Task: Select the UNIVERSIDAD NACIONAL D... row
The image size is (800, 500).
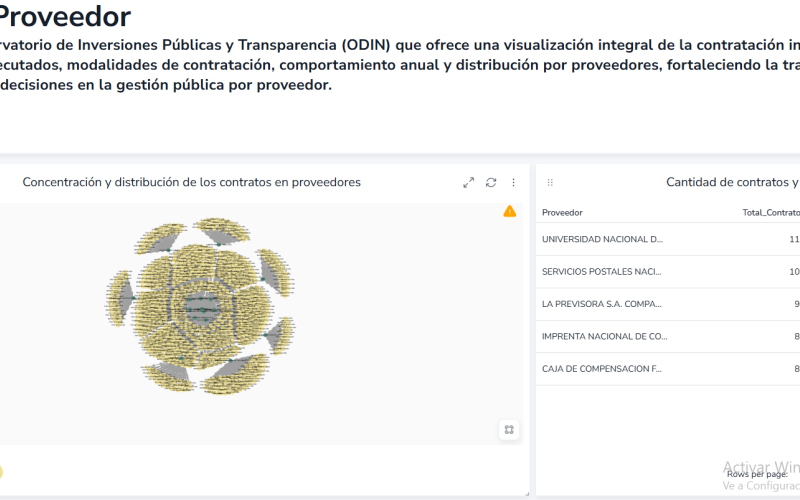Action: click(668, 239)
